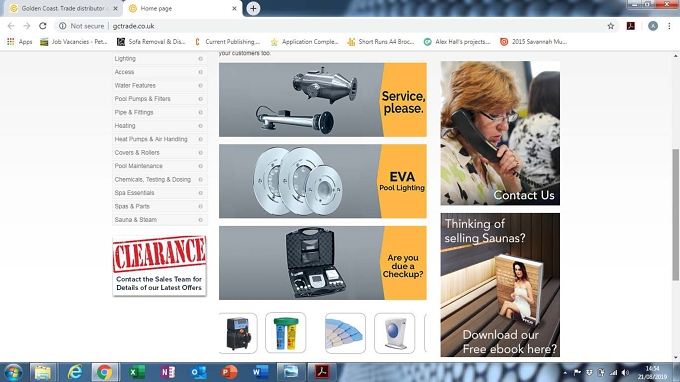Click the Are you due a Checkup banner
The height and width of the screenshot is (382, 680).
point(323,263)
